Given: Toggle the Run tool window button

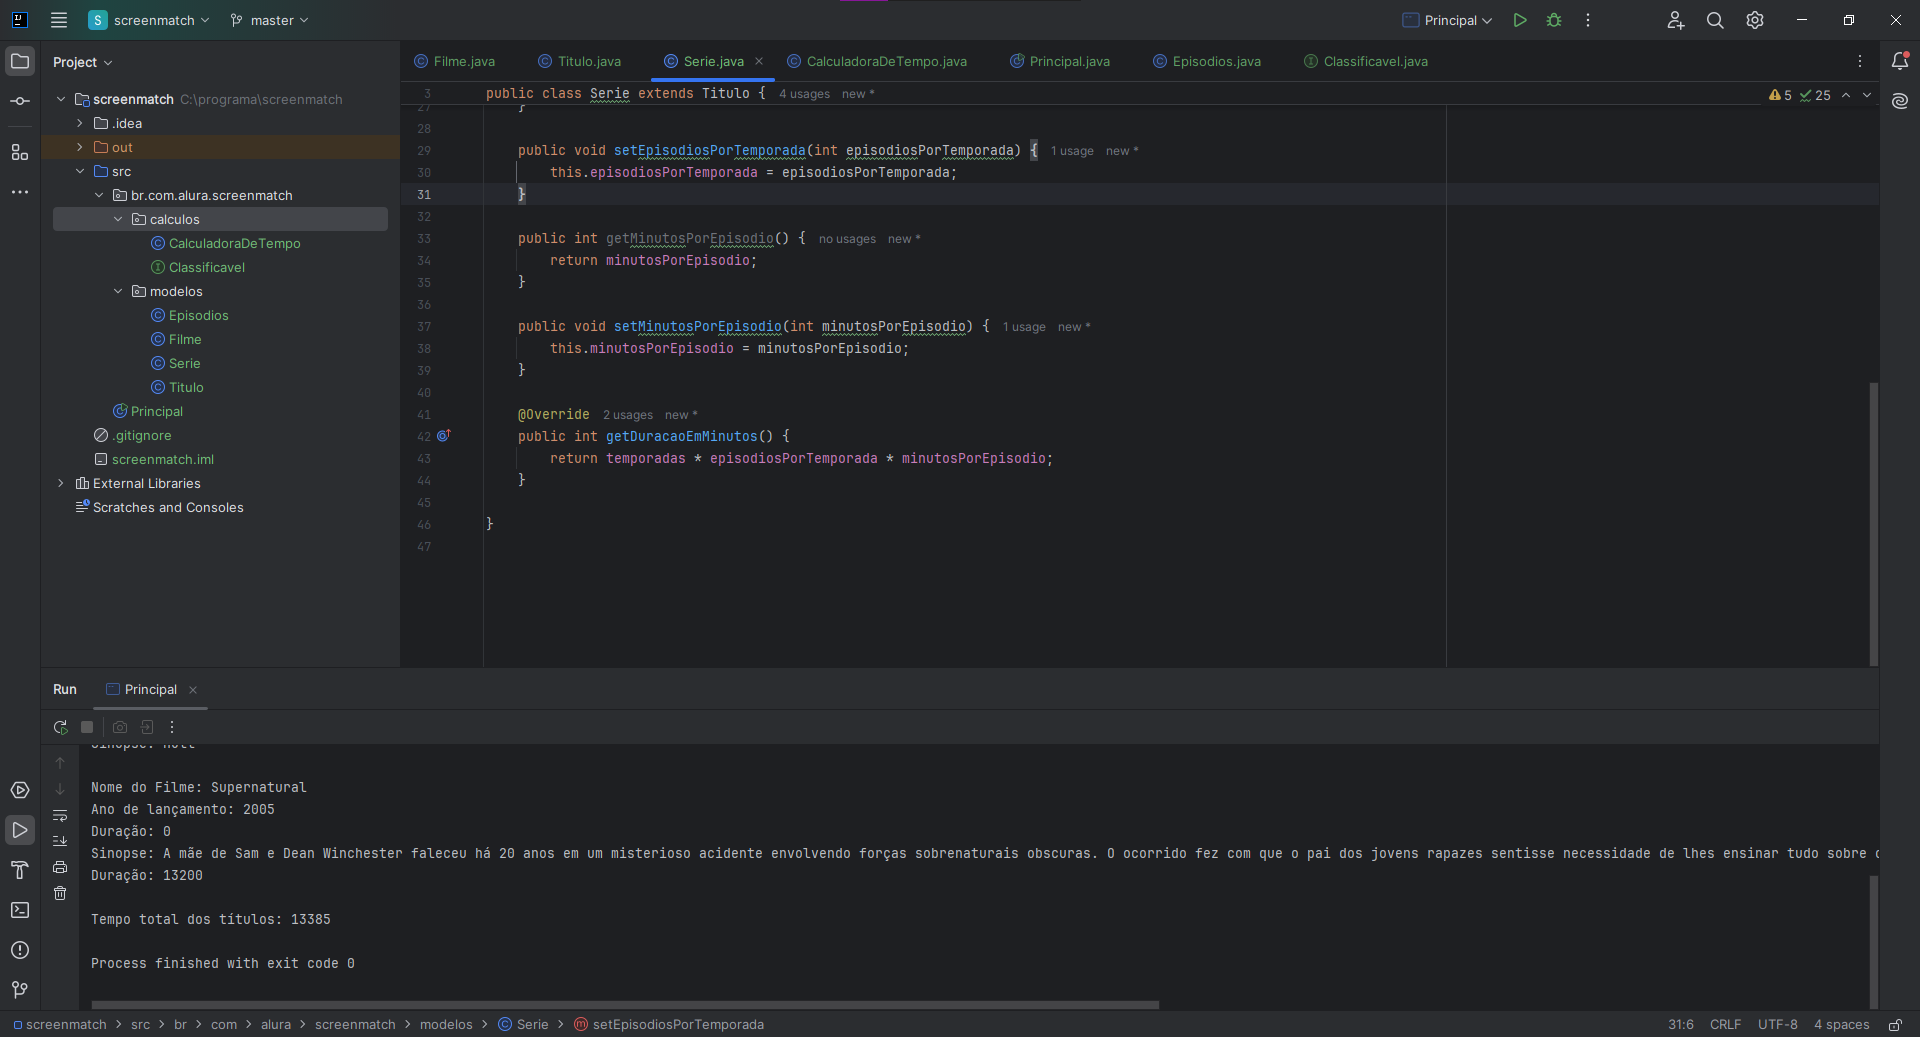Looking at the screenshot, I should [20, 830].
